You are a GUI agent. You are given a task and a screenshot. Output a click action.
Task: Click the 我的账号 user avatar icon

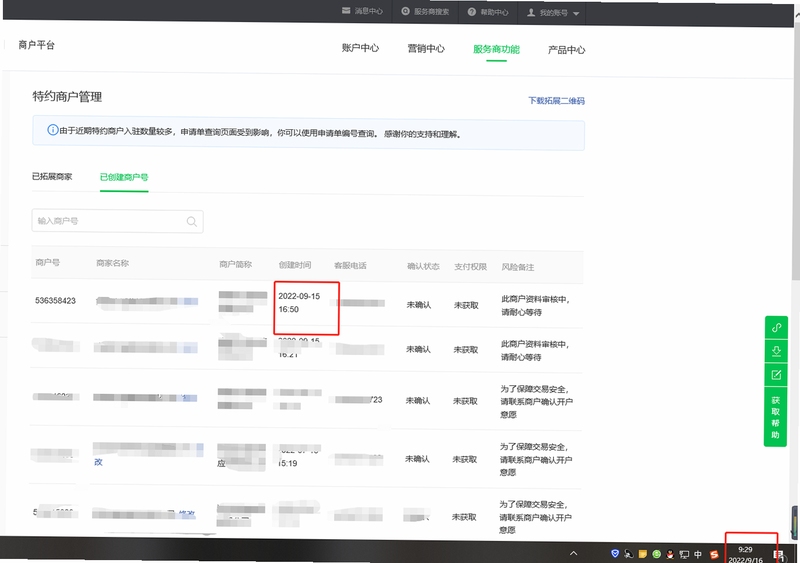(531, 12)
